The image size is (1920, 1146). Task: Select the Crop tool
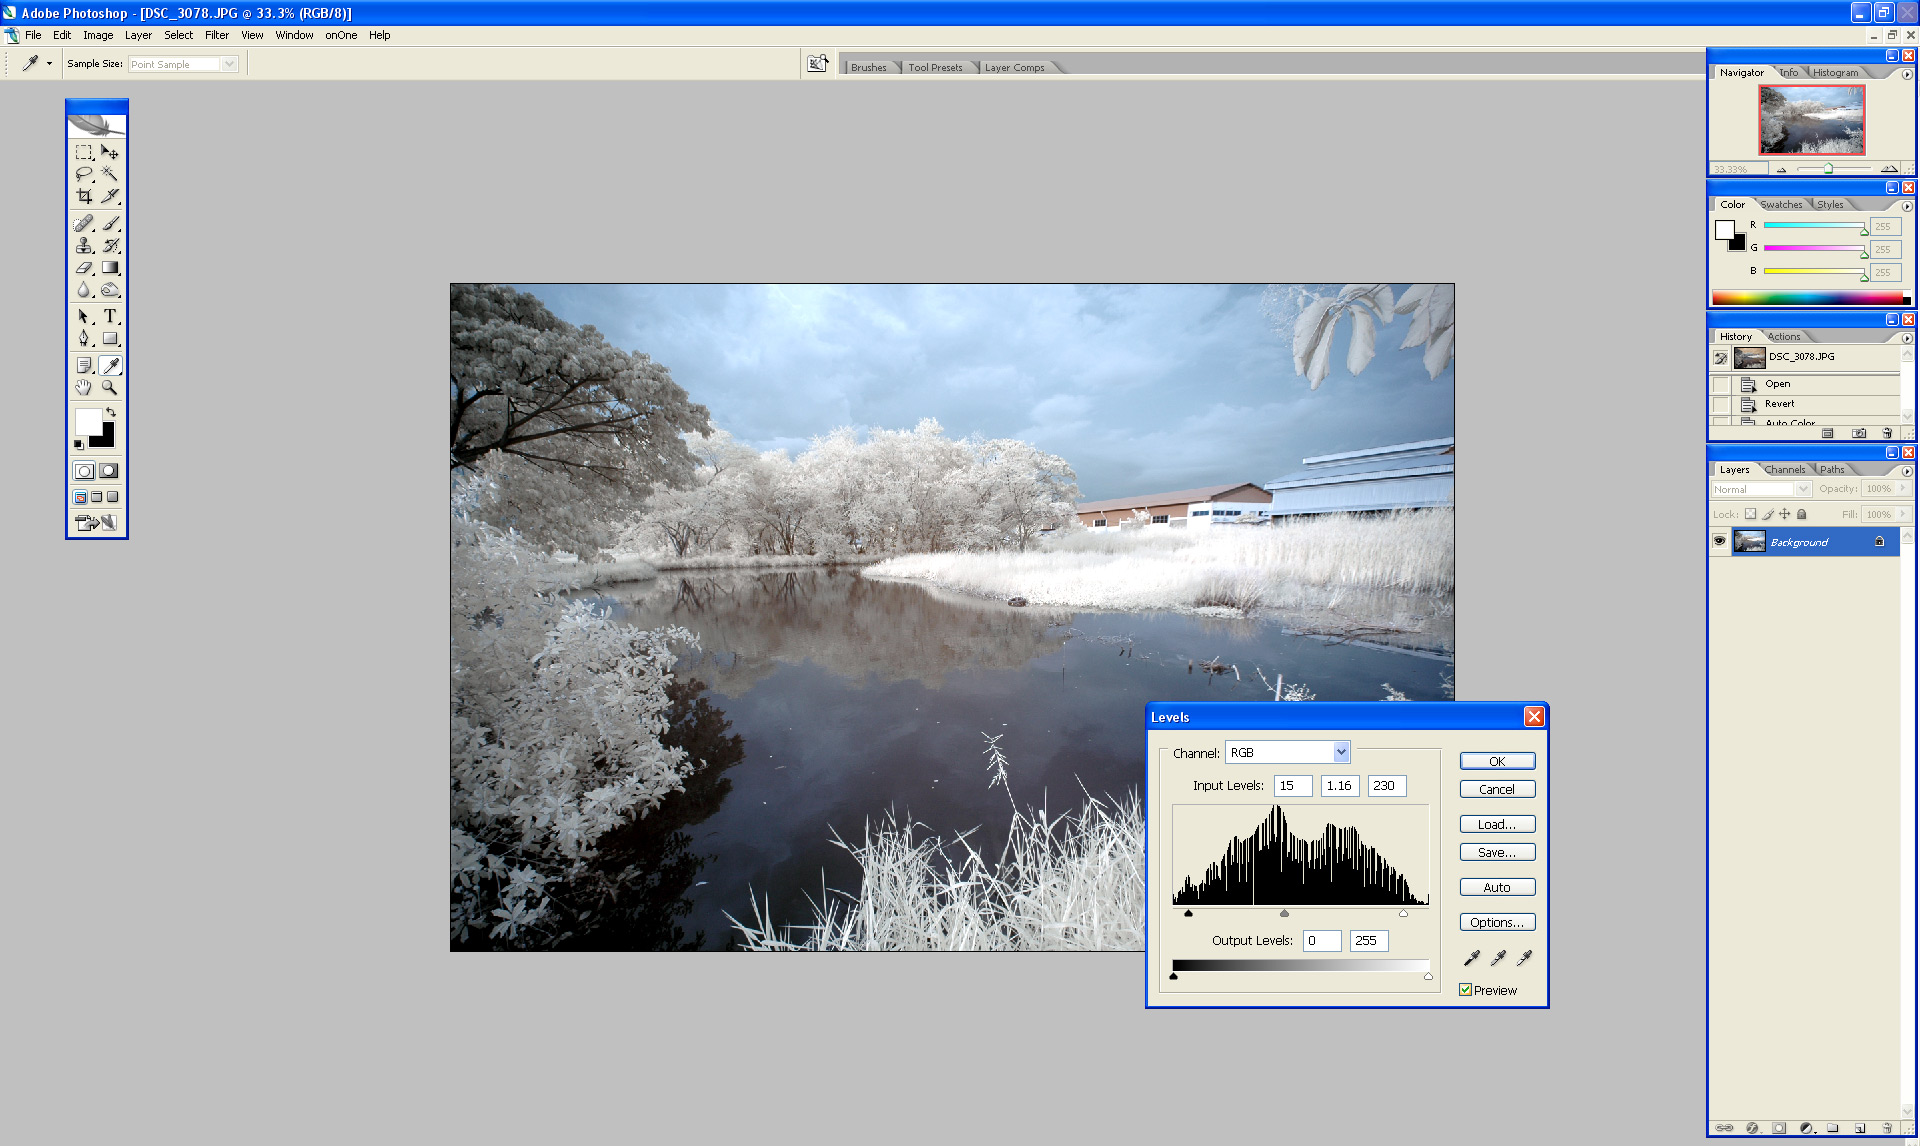click(x=84, y=196)
